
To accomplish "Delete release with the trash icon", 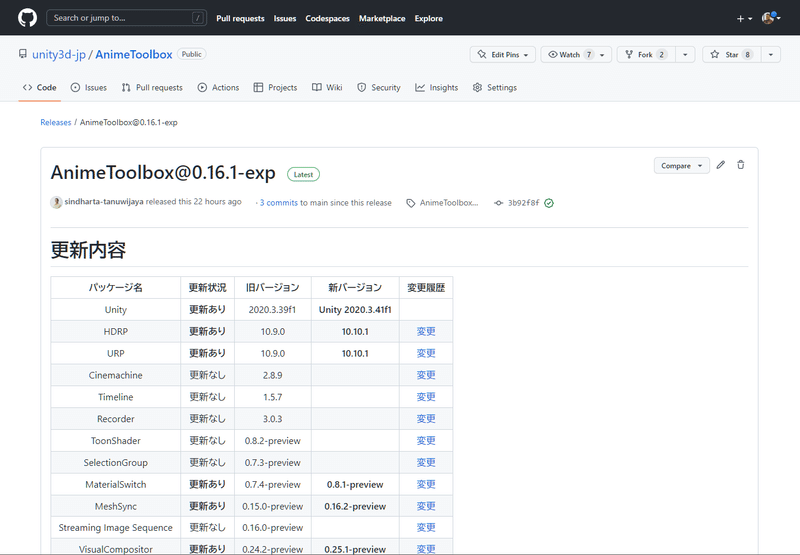I will coord(740,165).
